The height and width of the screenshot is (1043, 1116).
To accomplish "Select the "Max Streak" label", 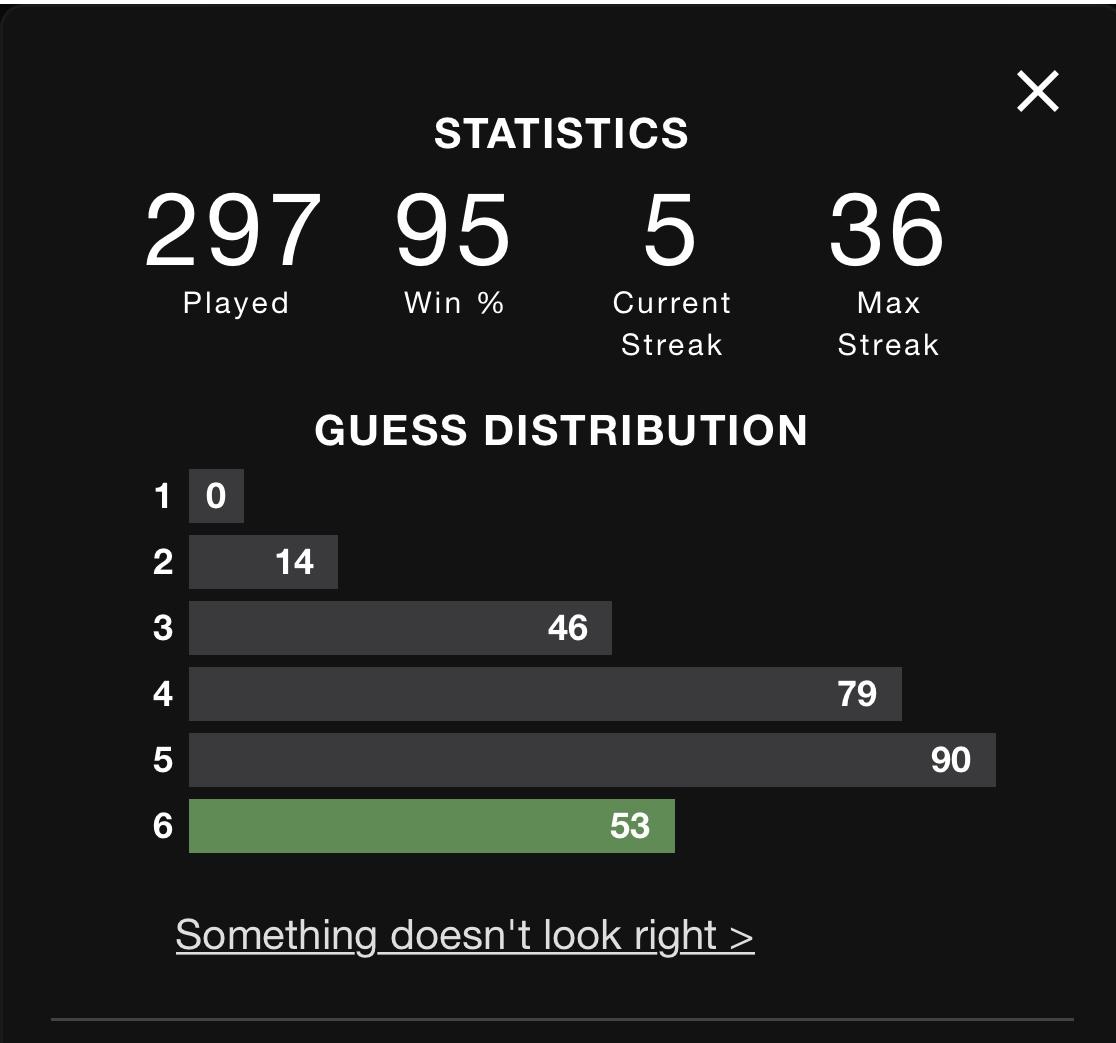I will click(x=888, y=324).
